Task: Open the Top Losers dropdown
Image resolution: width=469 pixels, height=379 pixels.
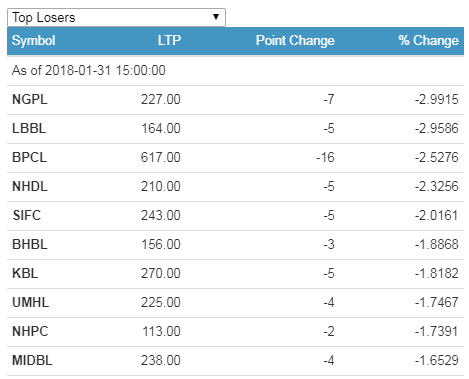Action: pyautogui.click(x=116, y=17)
